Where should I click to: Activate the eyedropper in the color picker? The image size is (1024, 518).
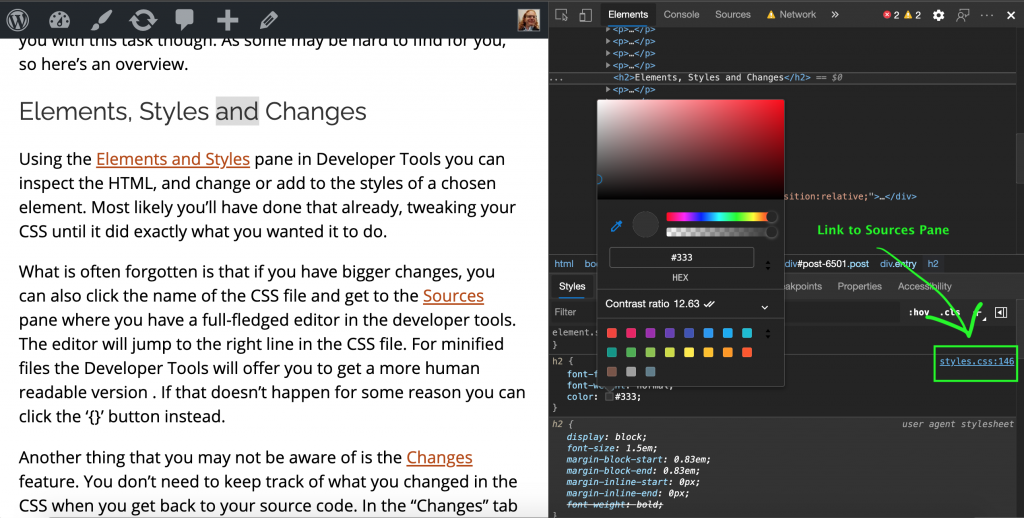tap(616, 226)
